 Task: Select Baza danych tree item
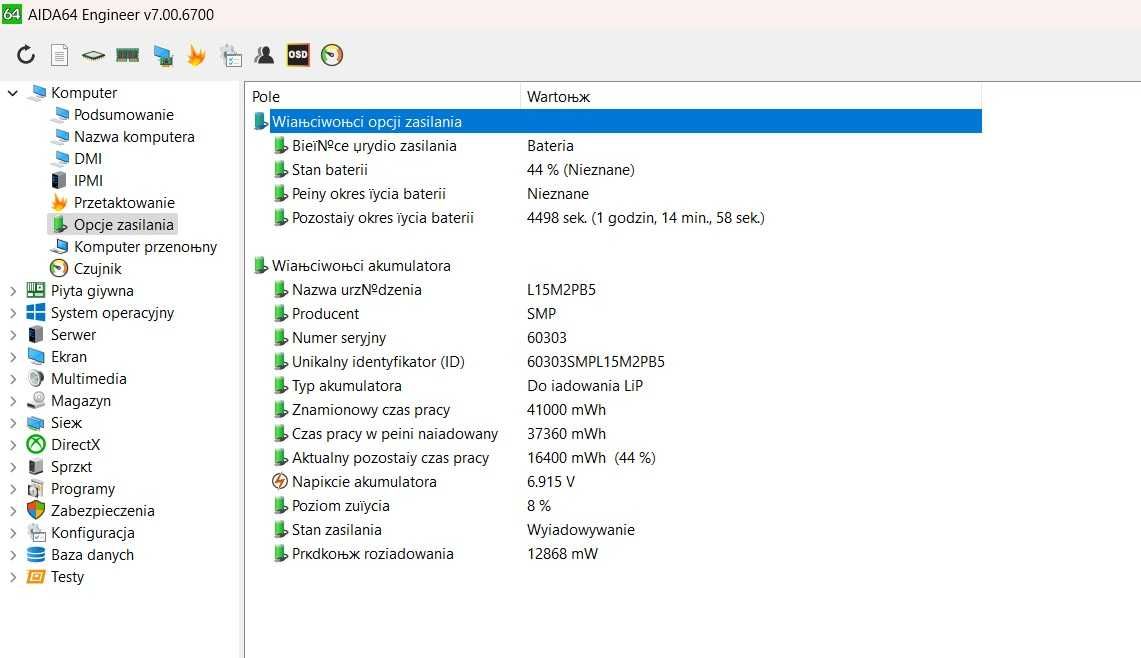(92, 555)
